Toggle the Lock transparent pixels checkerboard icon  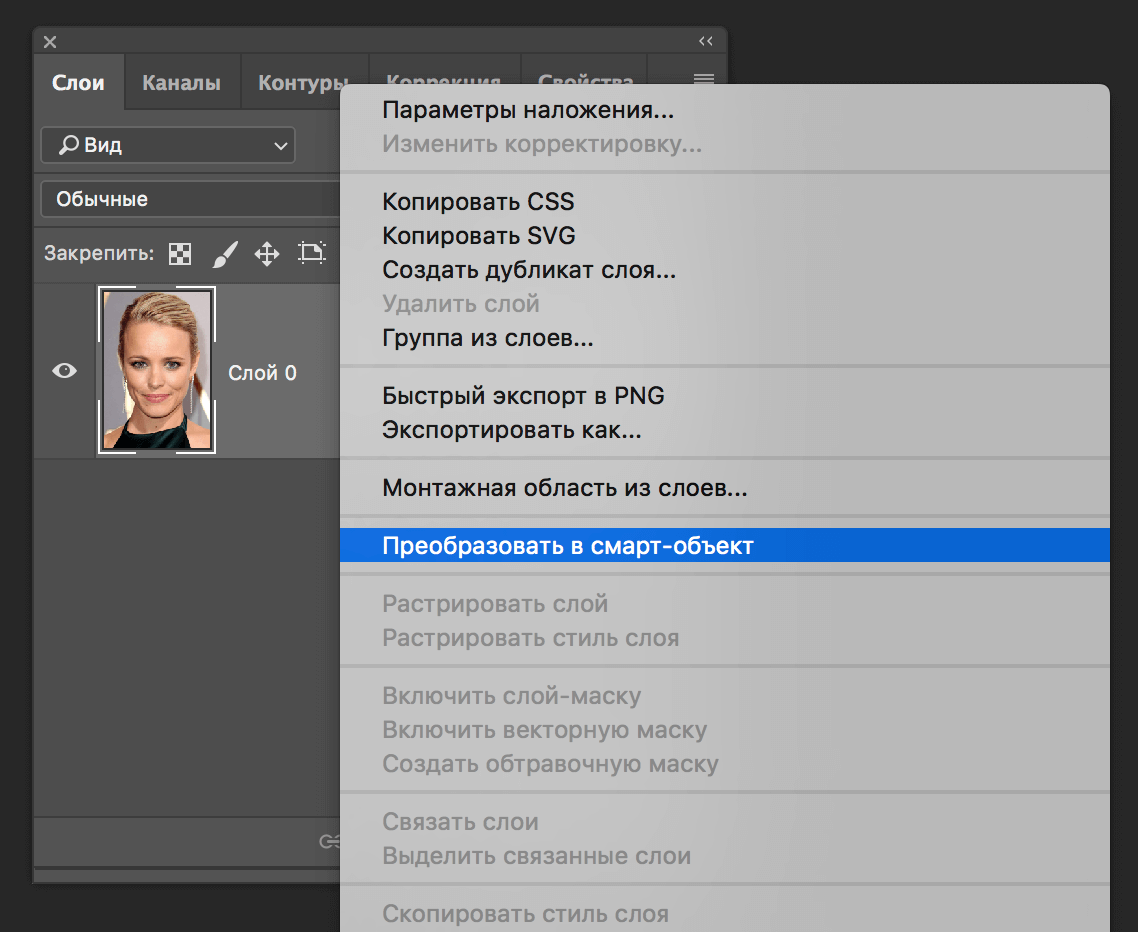click(x=179, y=253)
